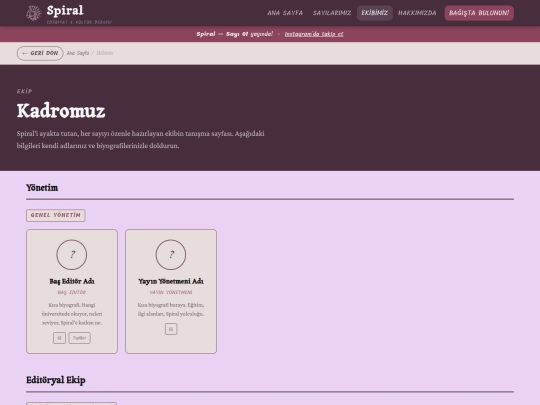Click Bağışta Bulunun button
The height and width of the screenshot is (405, 540).
click(x=479, y=13)
